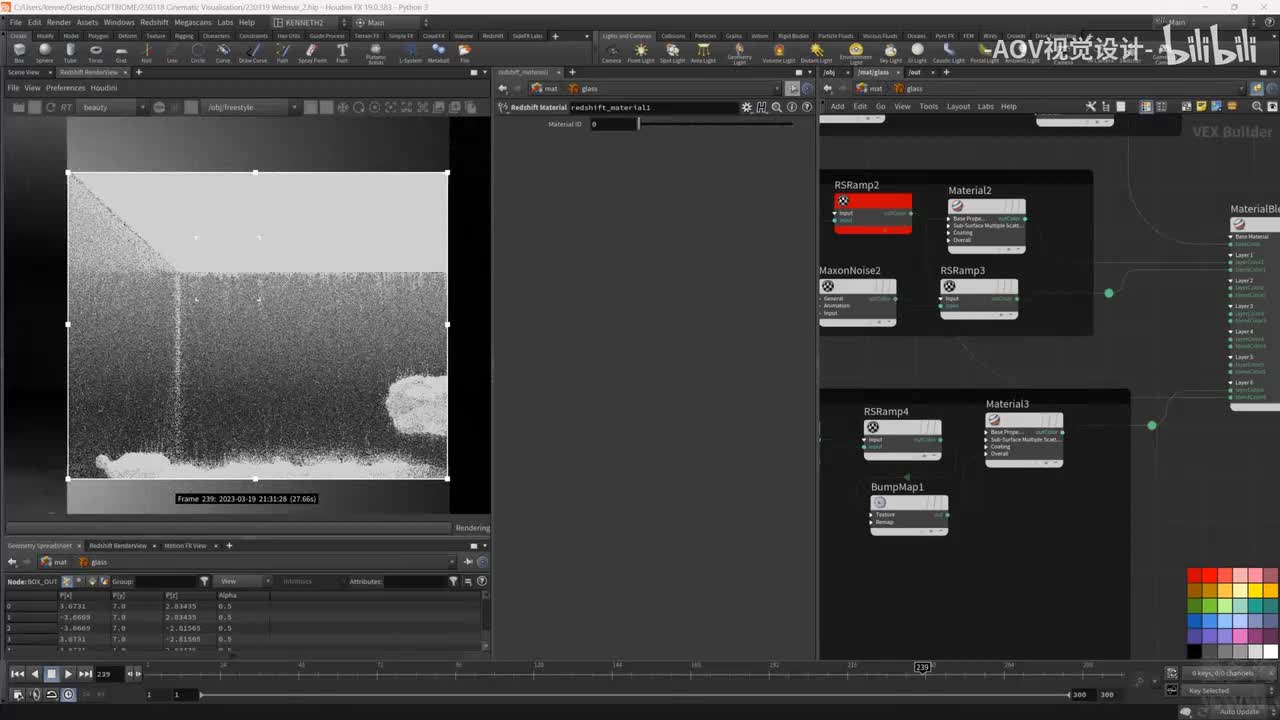Click Preferences in RenderView menu
Image resolution: width=1280 pixels, height=720 pixels.
(66, 88)
